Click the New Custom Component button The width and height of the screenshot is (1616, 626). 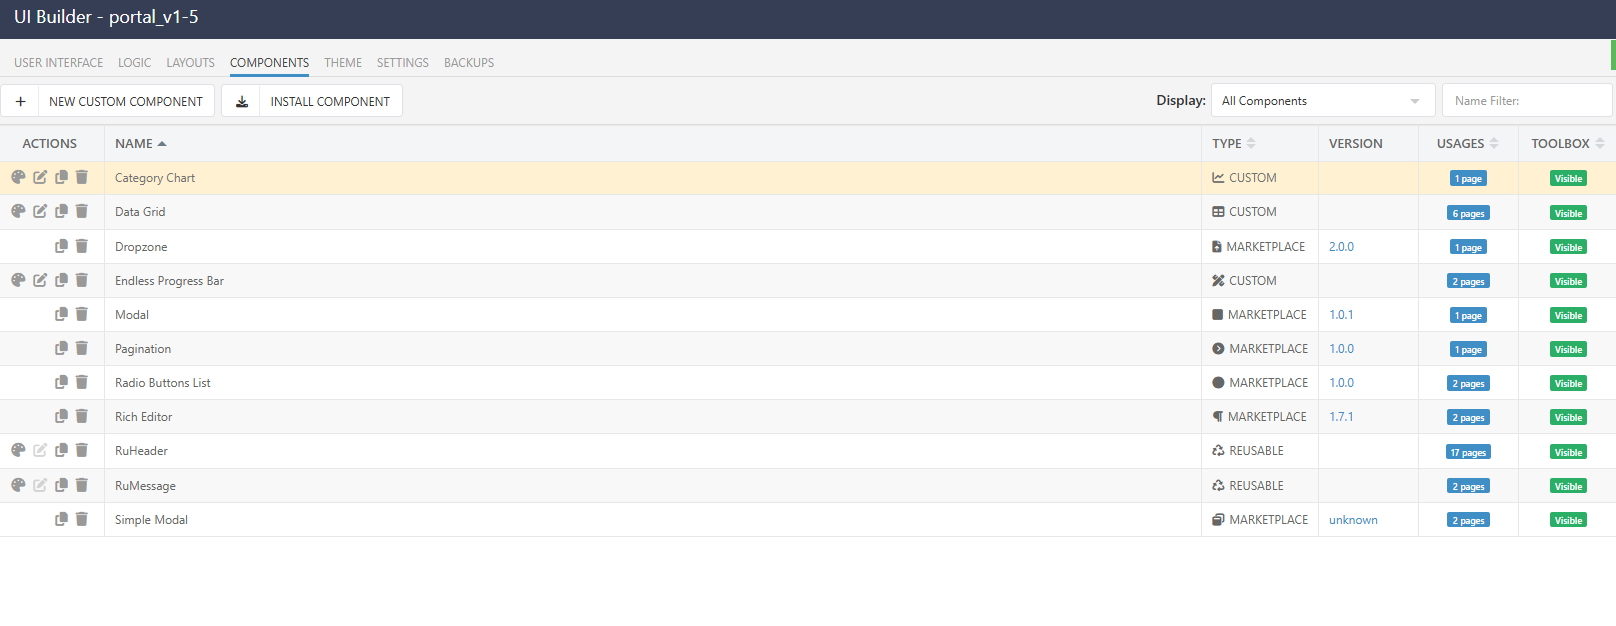coord(126,101)
